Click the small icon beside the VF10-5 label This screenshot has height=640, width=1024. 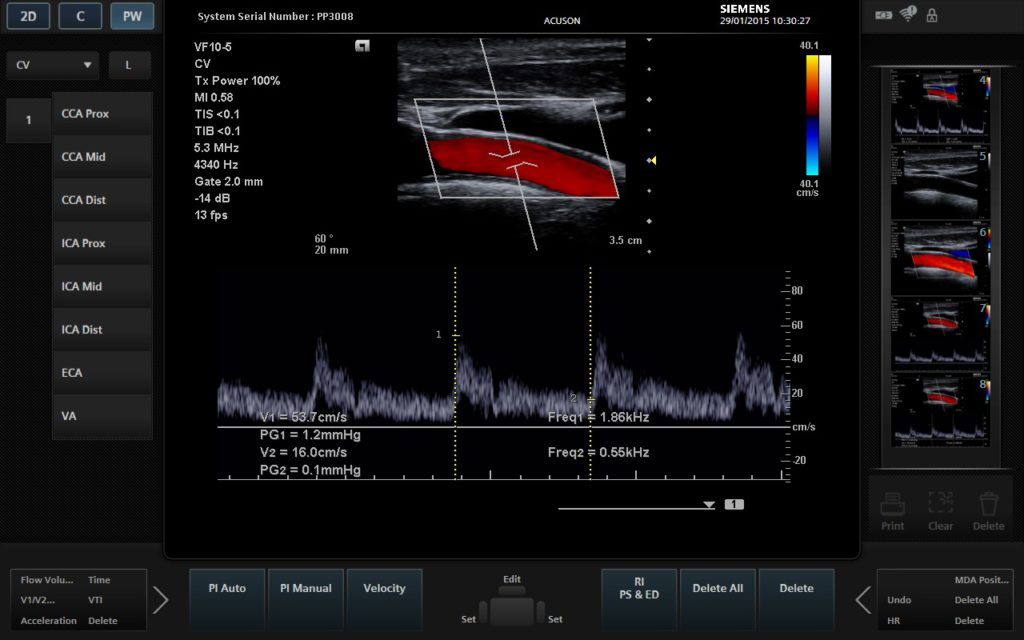pyautogui.click(x=362, y=46)
